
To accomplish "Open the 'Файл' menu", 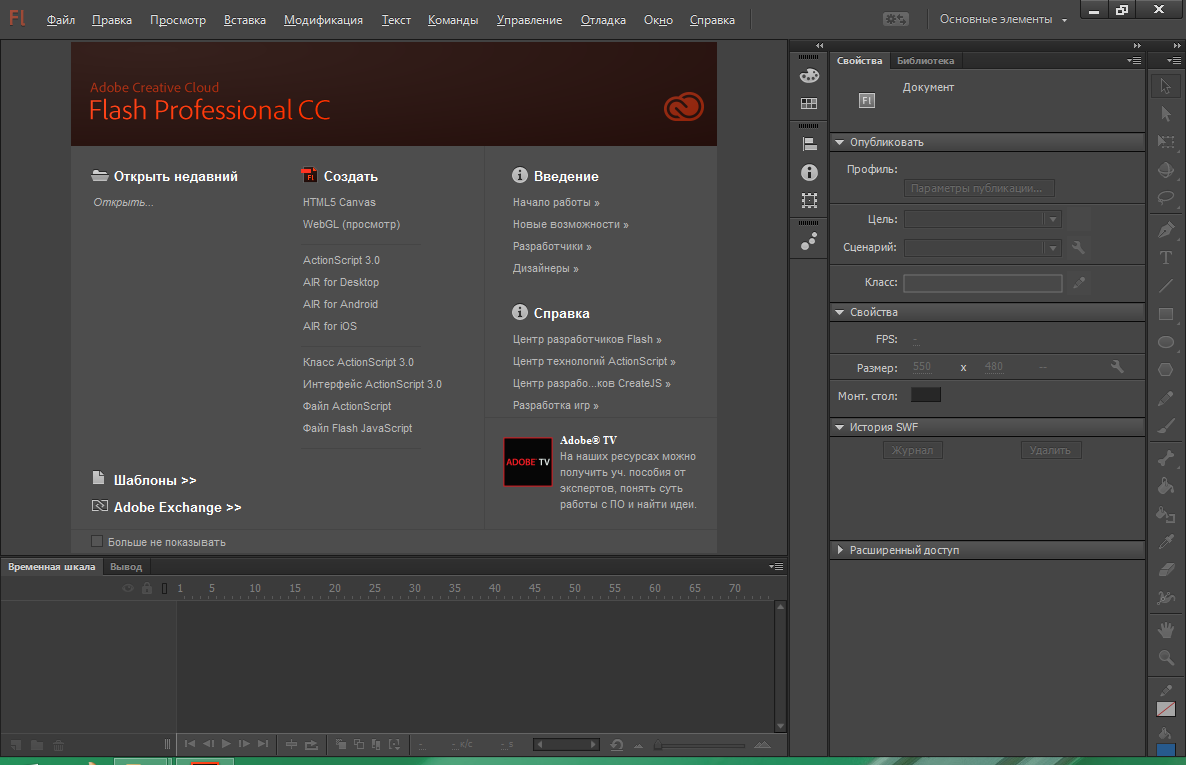I will (61, 20).
